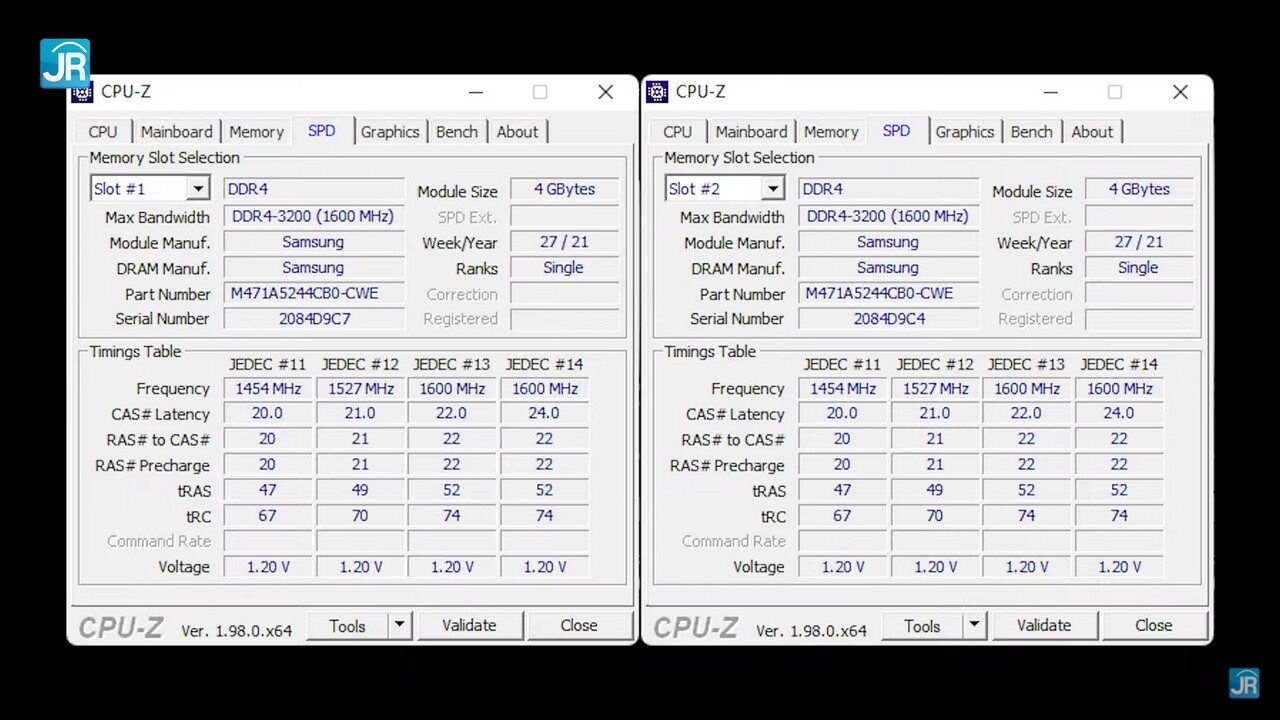Click Validate in the right CPU-Z window
This screenshot has width=1280, height=720.
coord(1044,626)
